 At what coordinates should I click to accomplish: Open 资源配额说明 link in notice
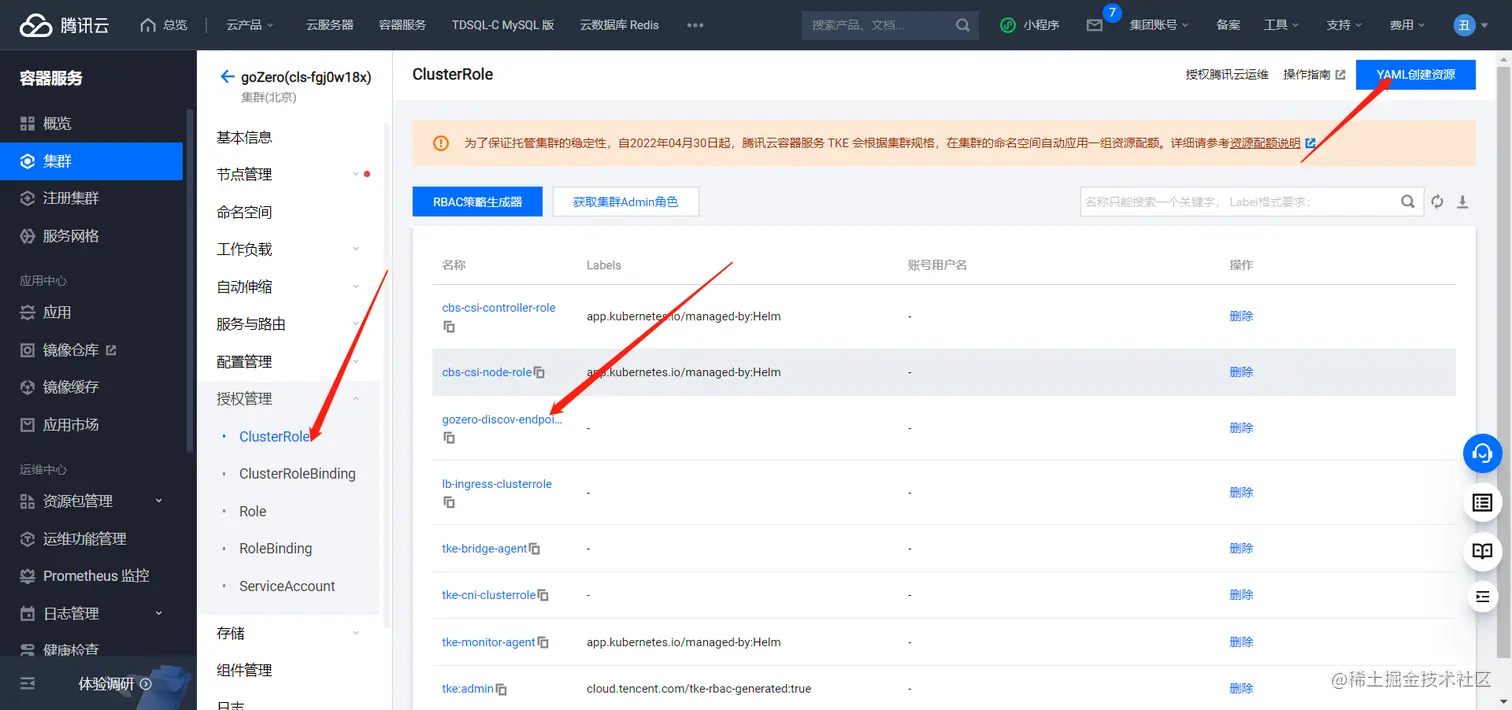[1265, 144]
